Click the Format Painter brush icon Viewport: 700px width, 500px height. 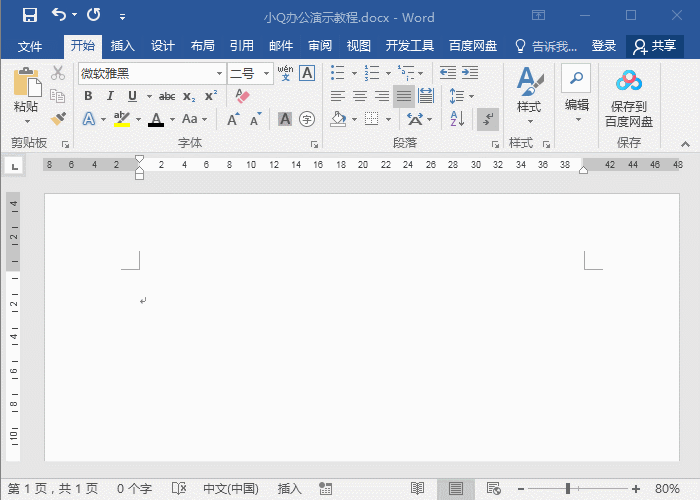[x=58, y=118]
